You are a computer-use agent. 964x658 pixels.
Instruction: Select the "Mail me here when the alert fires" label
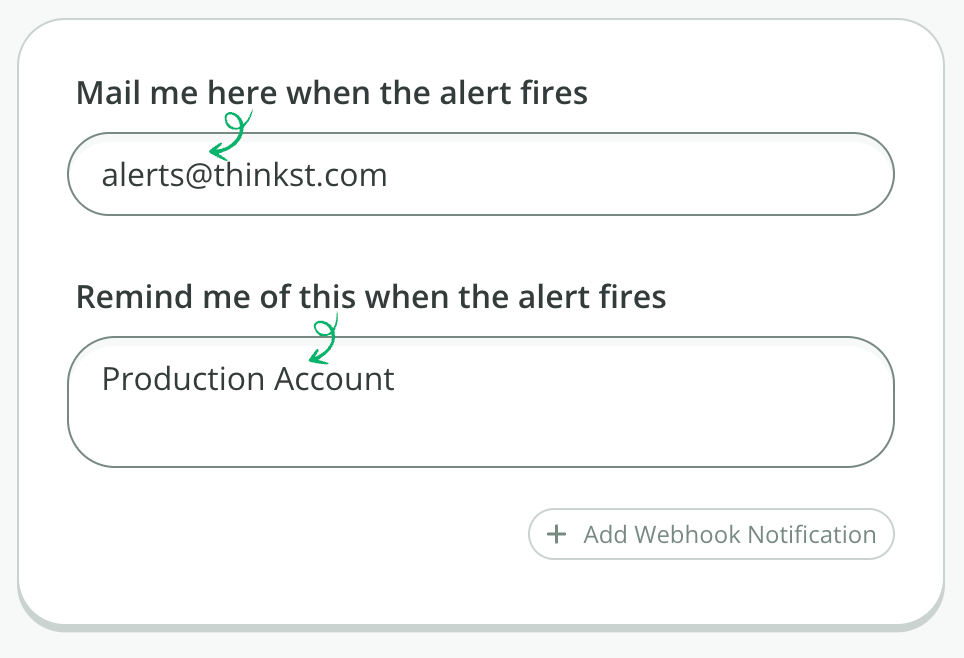pyautogui.click(x=331, y=93)
